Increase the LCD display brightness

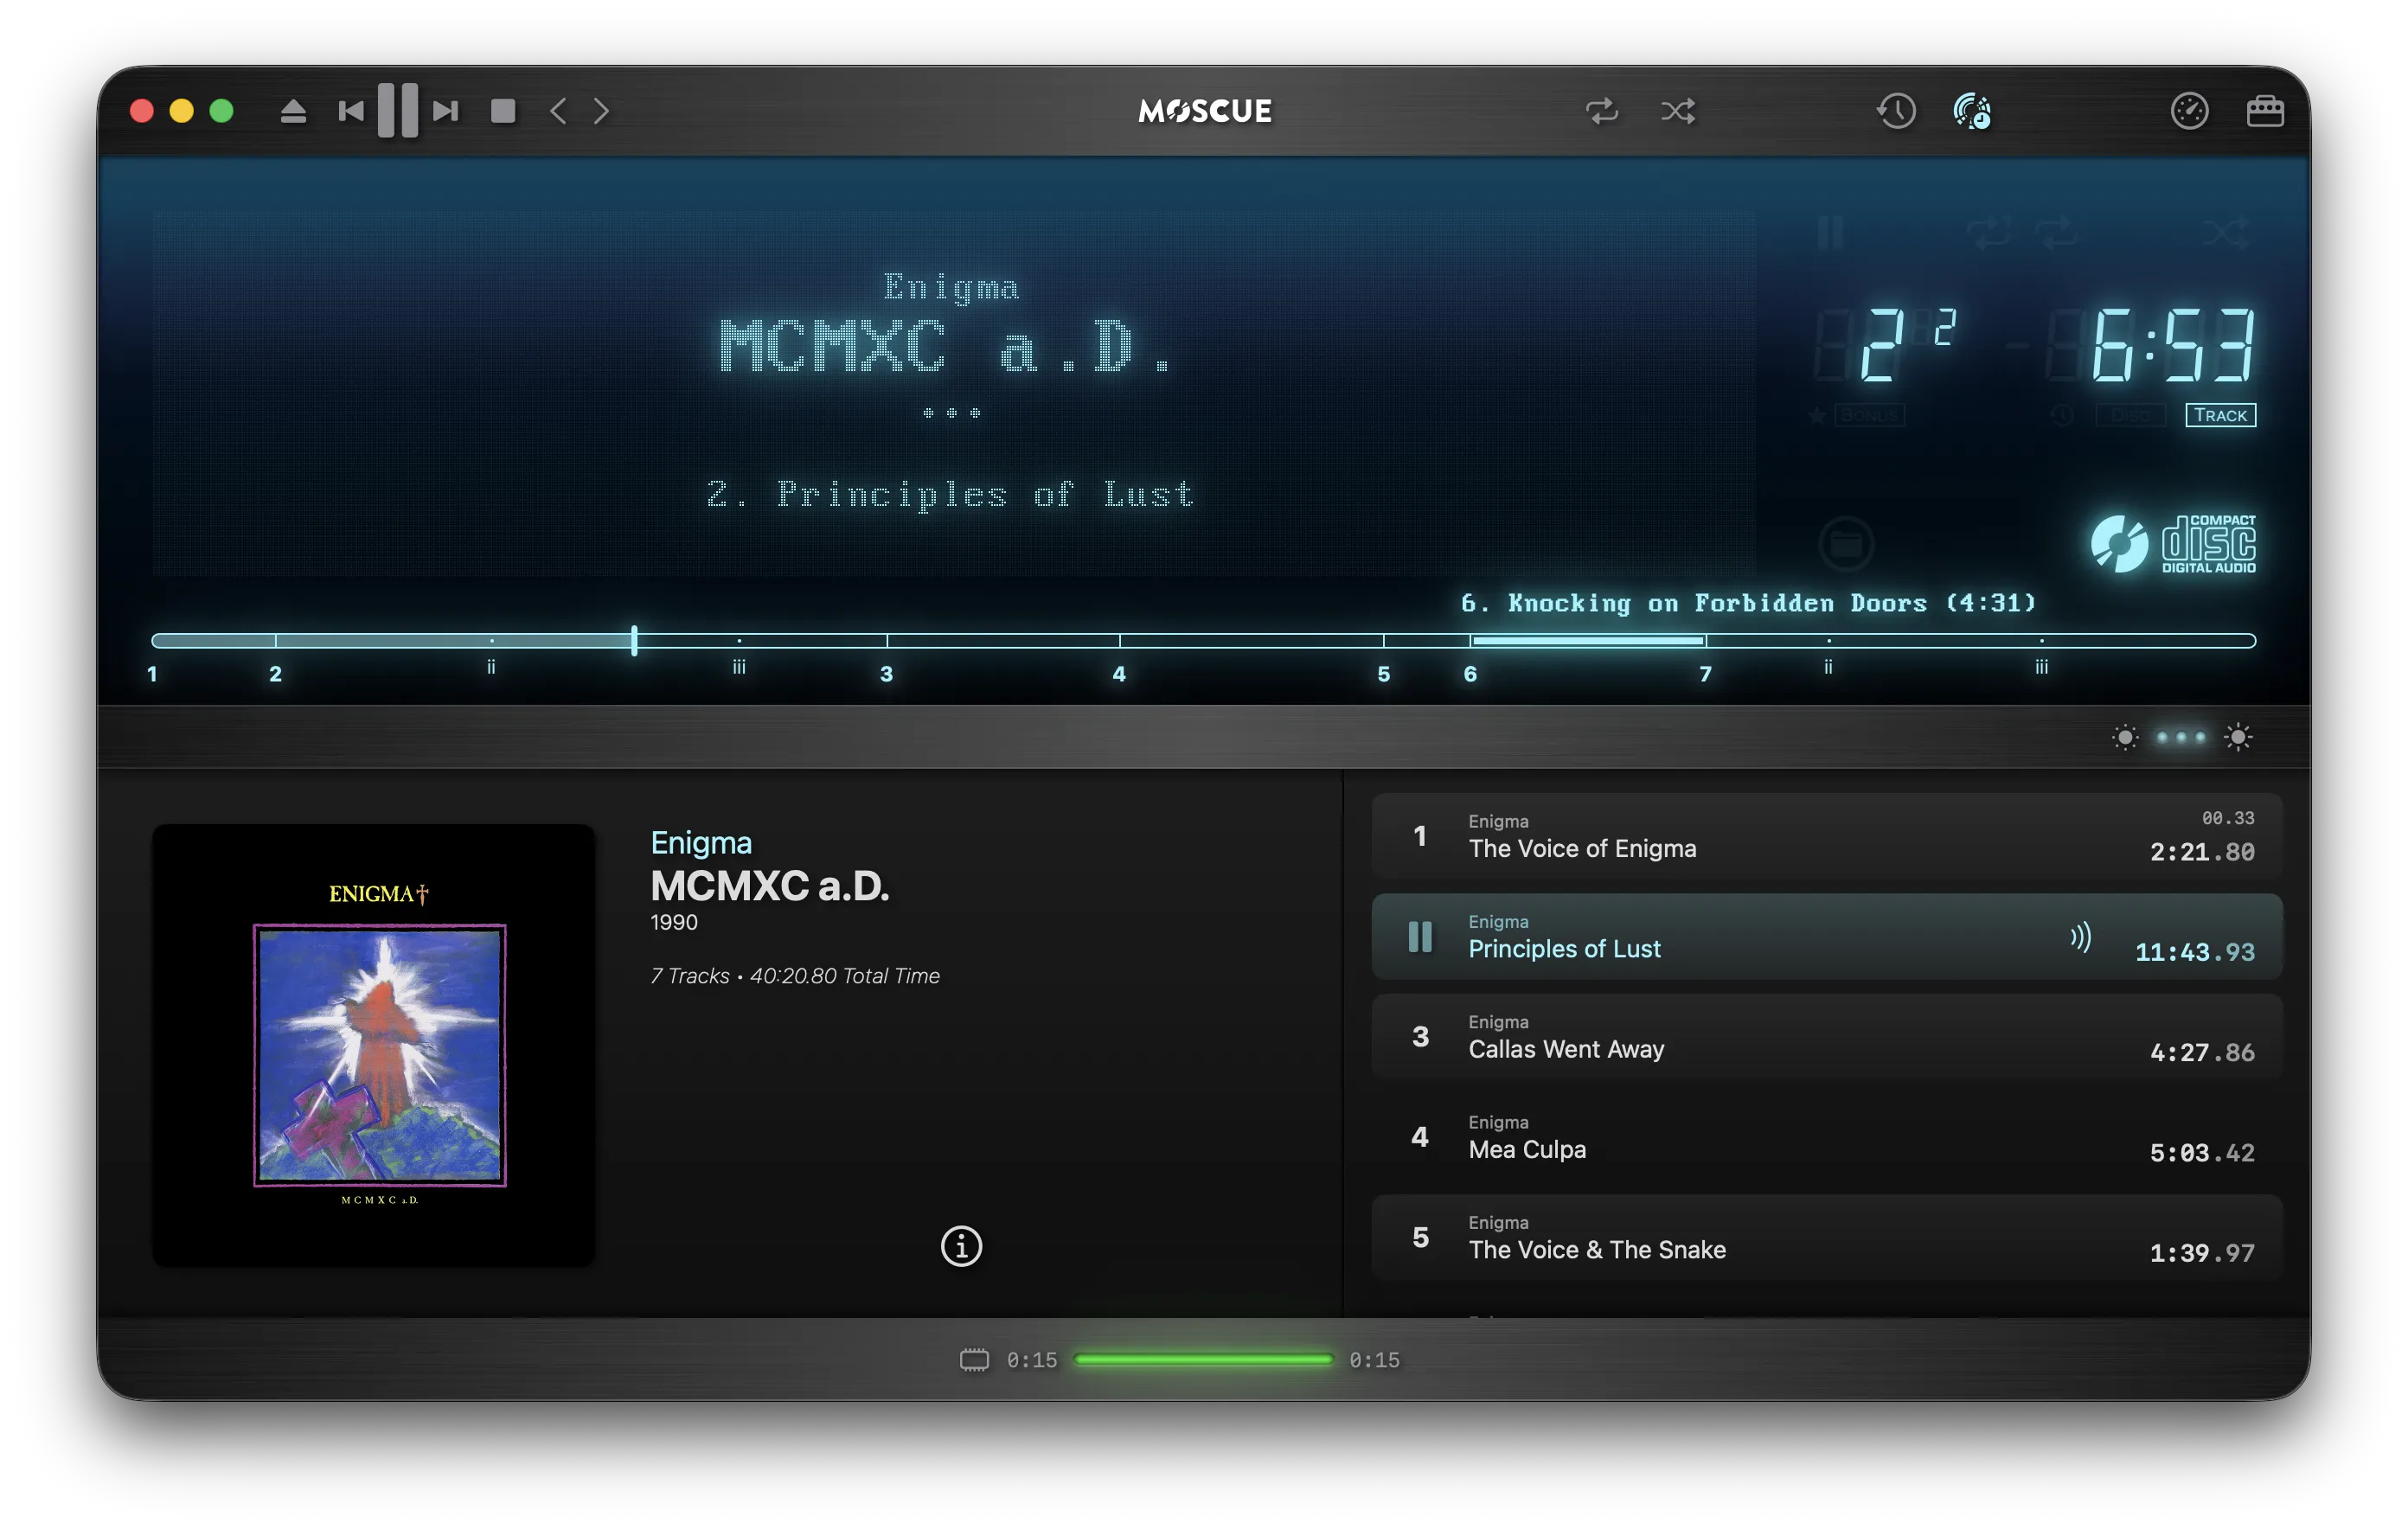point(2238,737)
